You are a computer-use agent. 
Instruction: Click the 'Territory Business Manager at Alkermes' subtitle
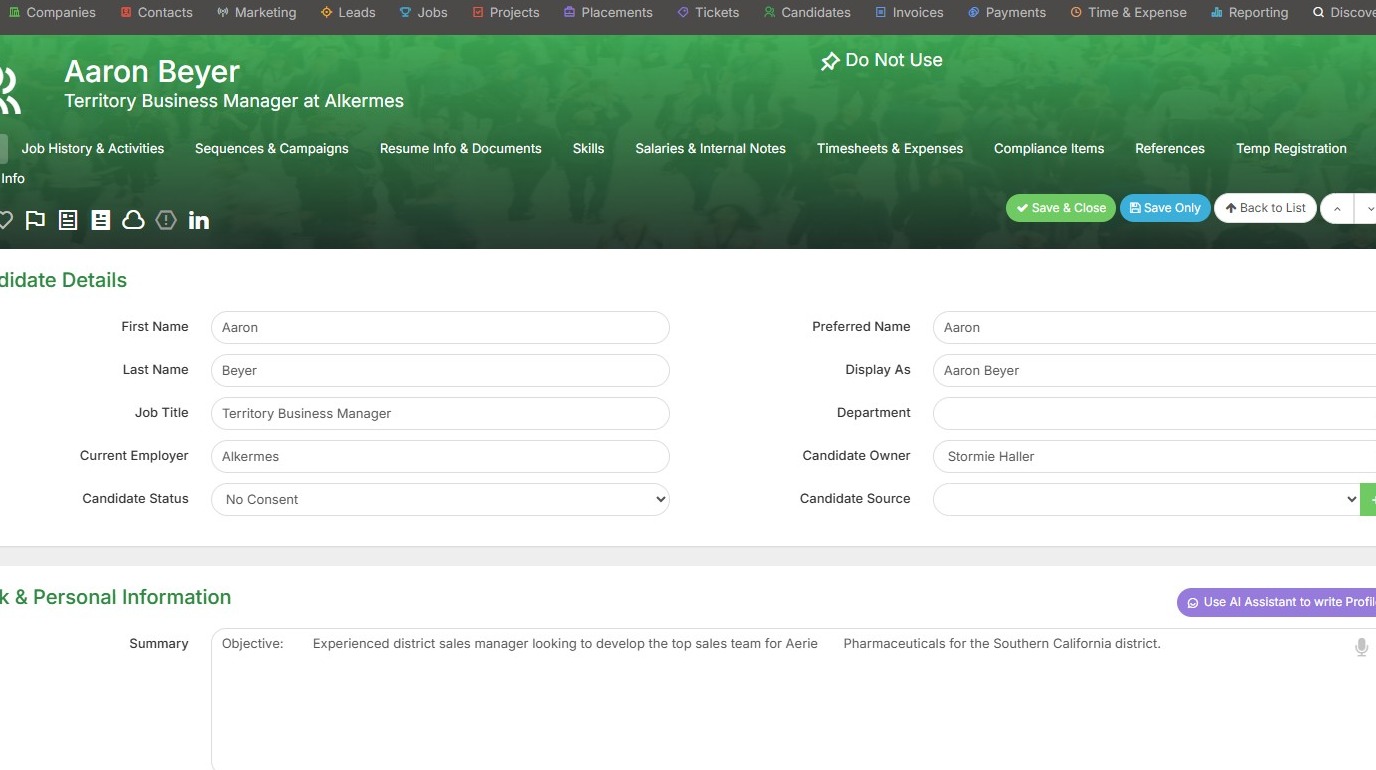[234, 101]
